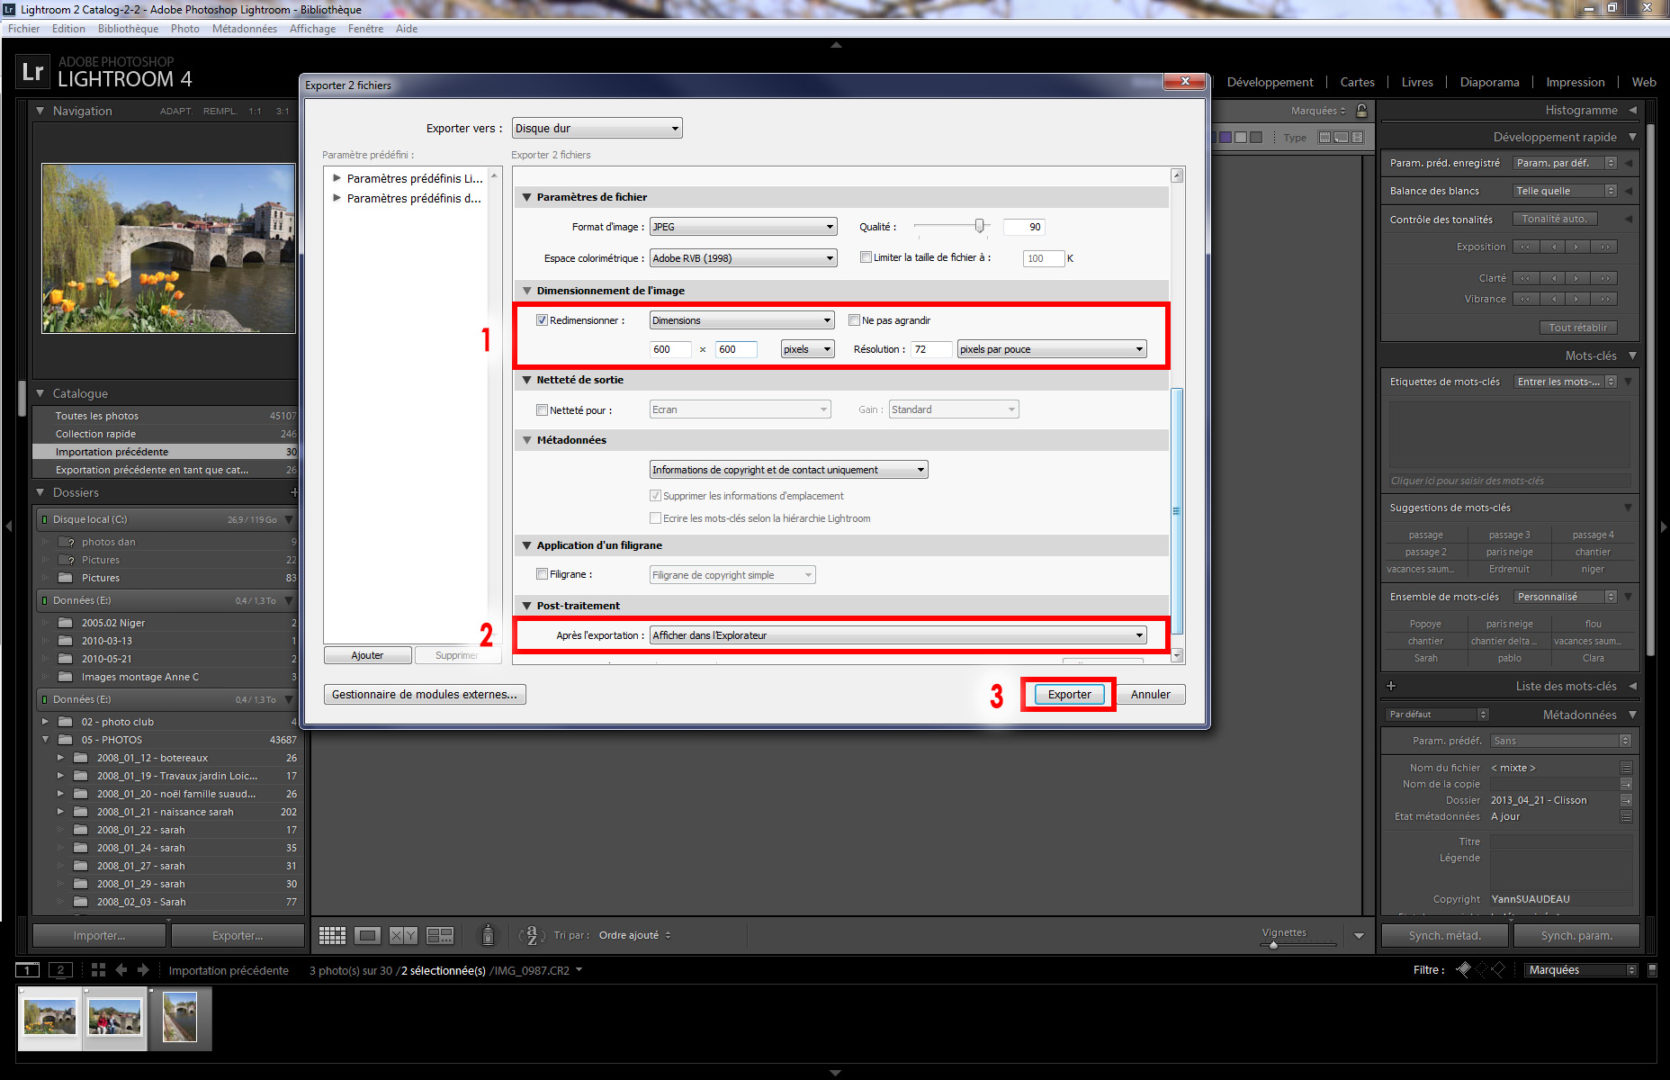Viewport: 1670px width, 1080px height.
Task: Go back with the left arrow in filmstrip bar
Action: (x=121, y=970)
